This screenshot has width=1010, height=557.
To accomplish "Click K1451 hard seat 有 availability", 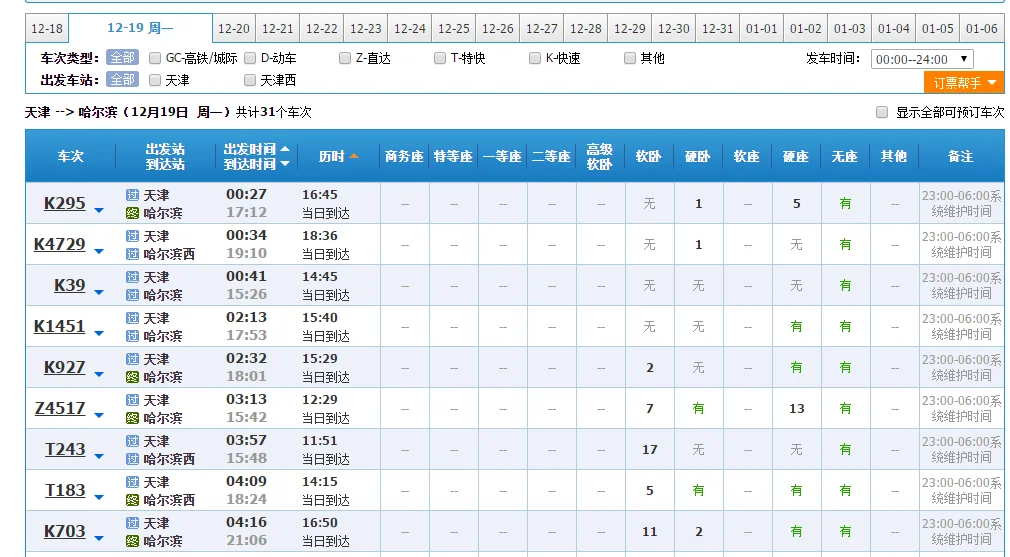I will click(797, 326).
